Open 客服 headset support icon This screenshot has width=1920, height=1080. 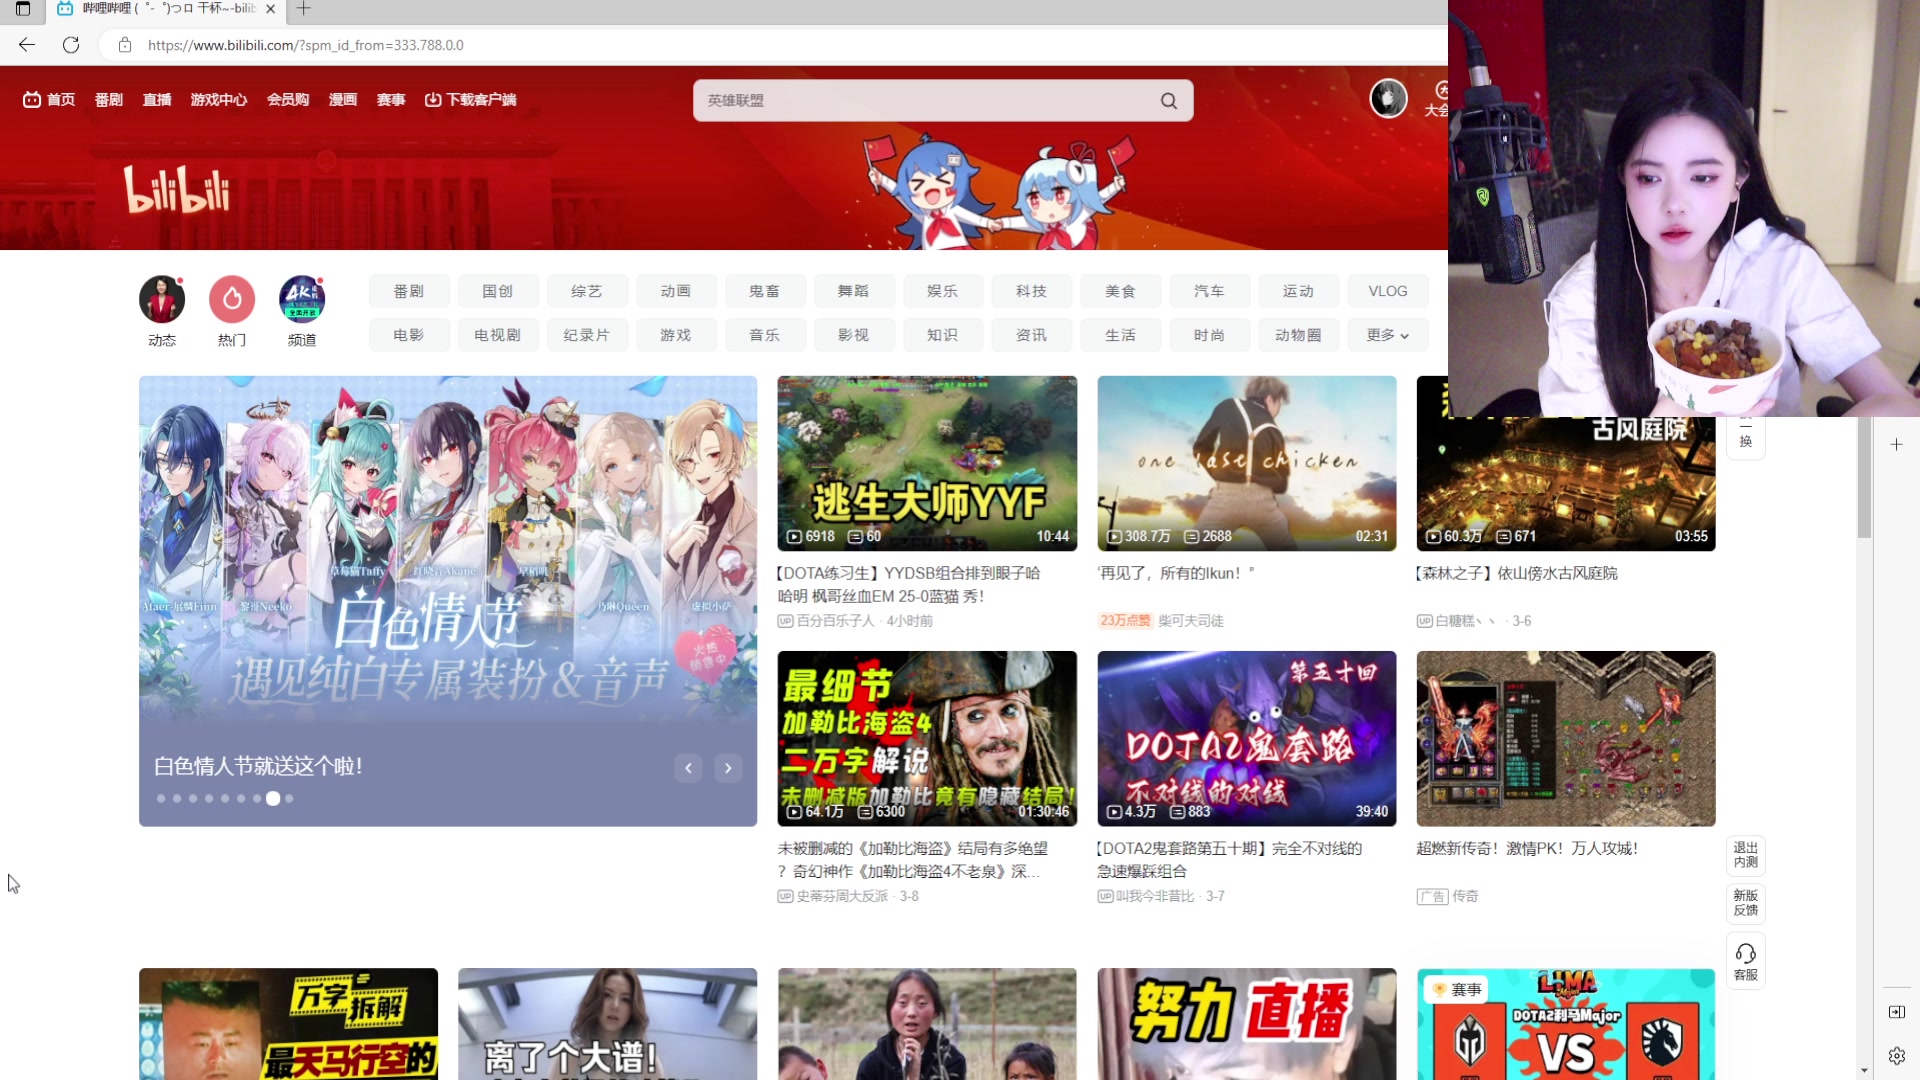(1745, 961)
